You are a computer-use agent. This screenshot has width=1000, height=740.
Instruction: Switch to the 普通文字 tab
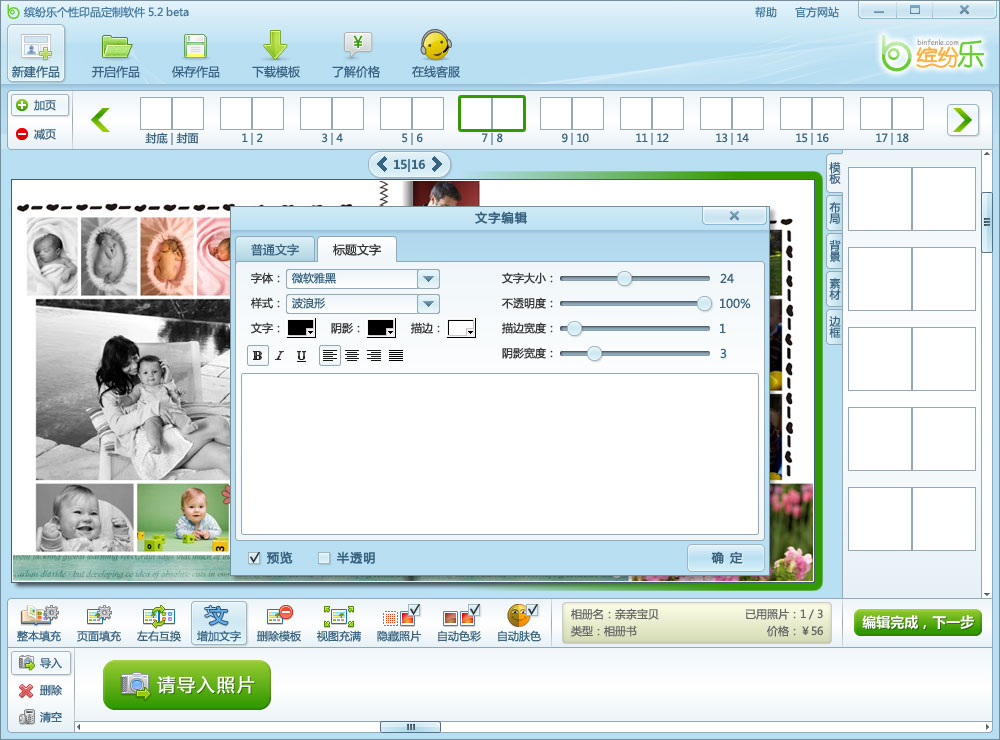click(275, 249)
